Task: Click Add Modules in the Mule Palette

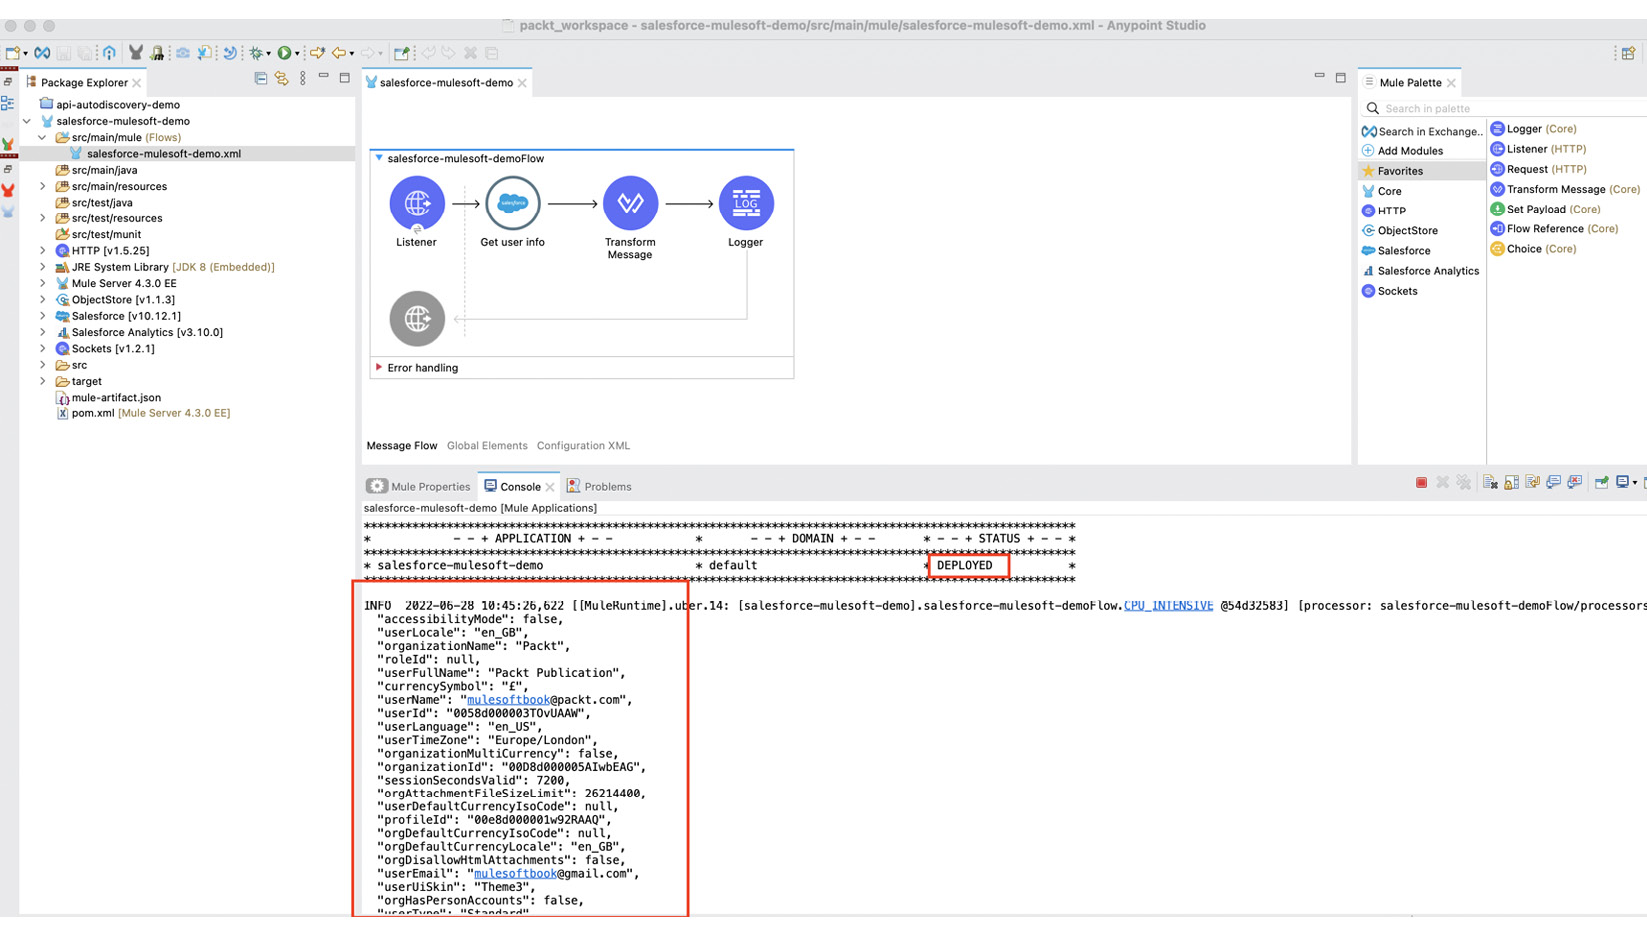Action: point(1402,151)
